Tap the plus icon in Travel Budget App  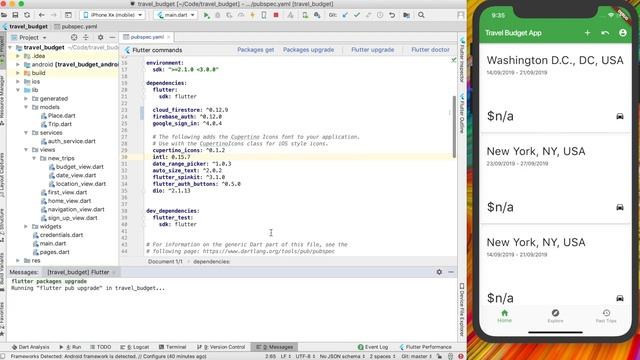[x=587, y=33]
